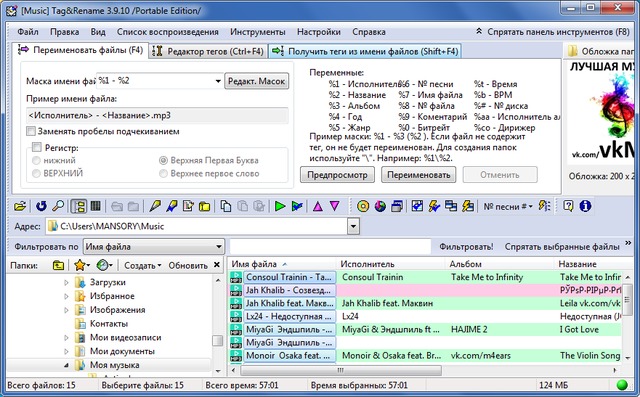Click the blue refresh arrow icon

pyautogui.click(x=41, y=206)
